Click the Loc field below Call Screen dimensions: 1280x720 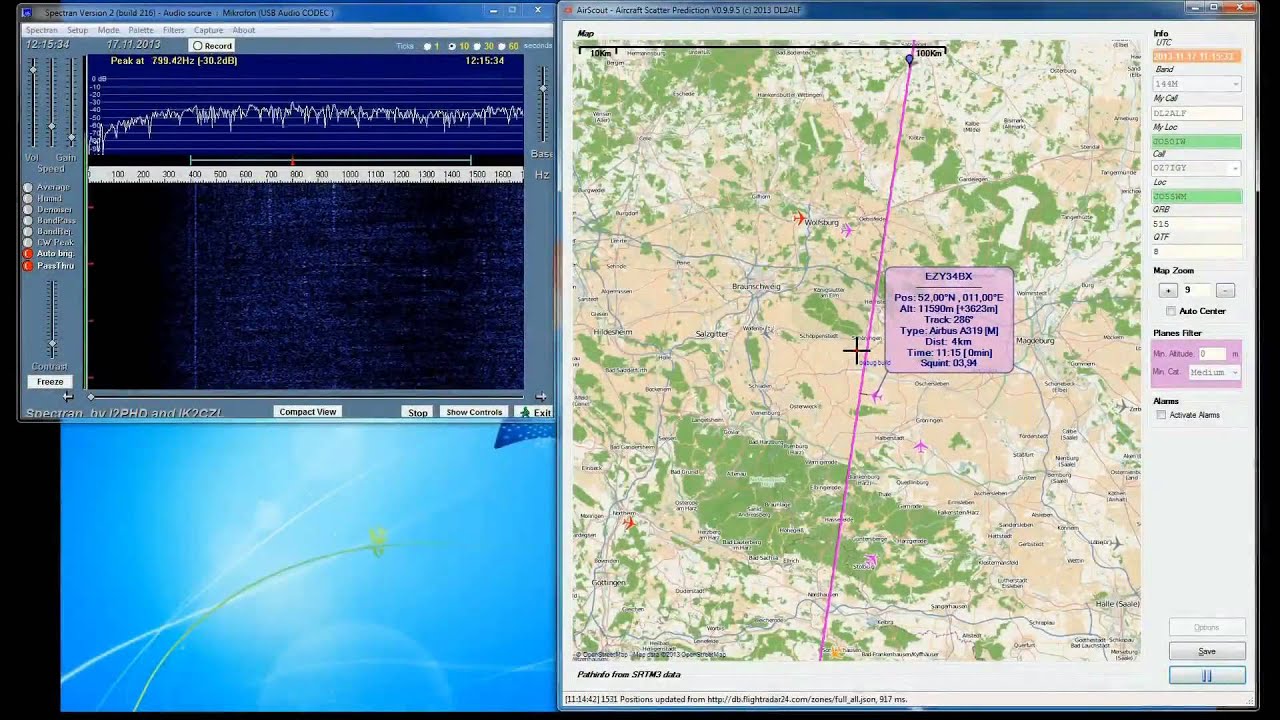(1197, 196)
